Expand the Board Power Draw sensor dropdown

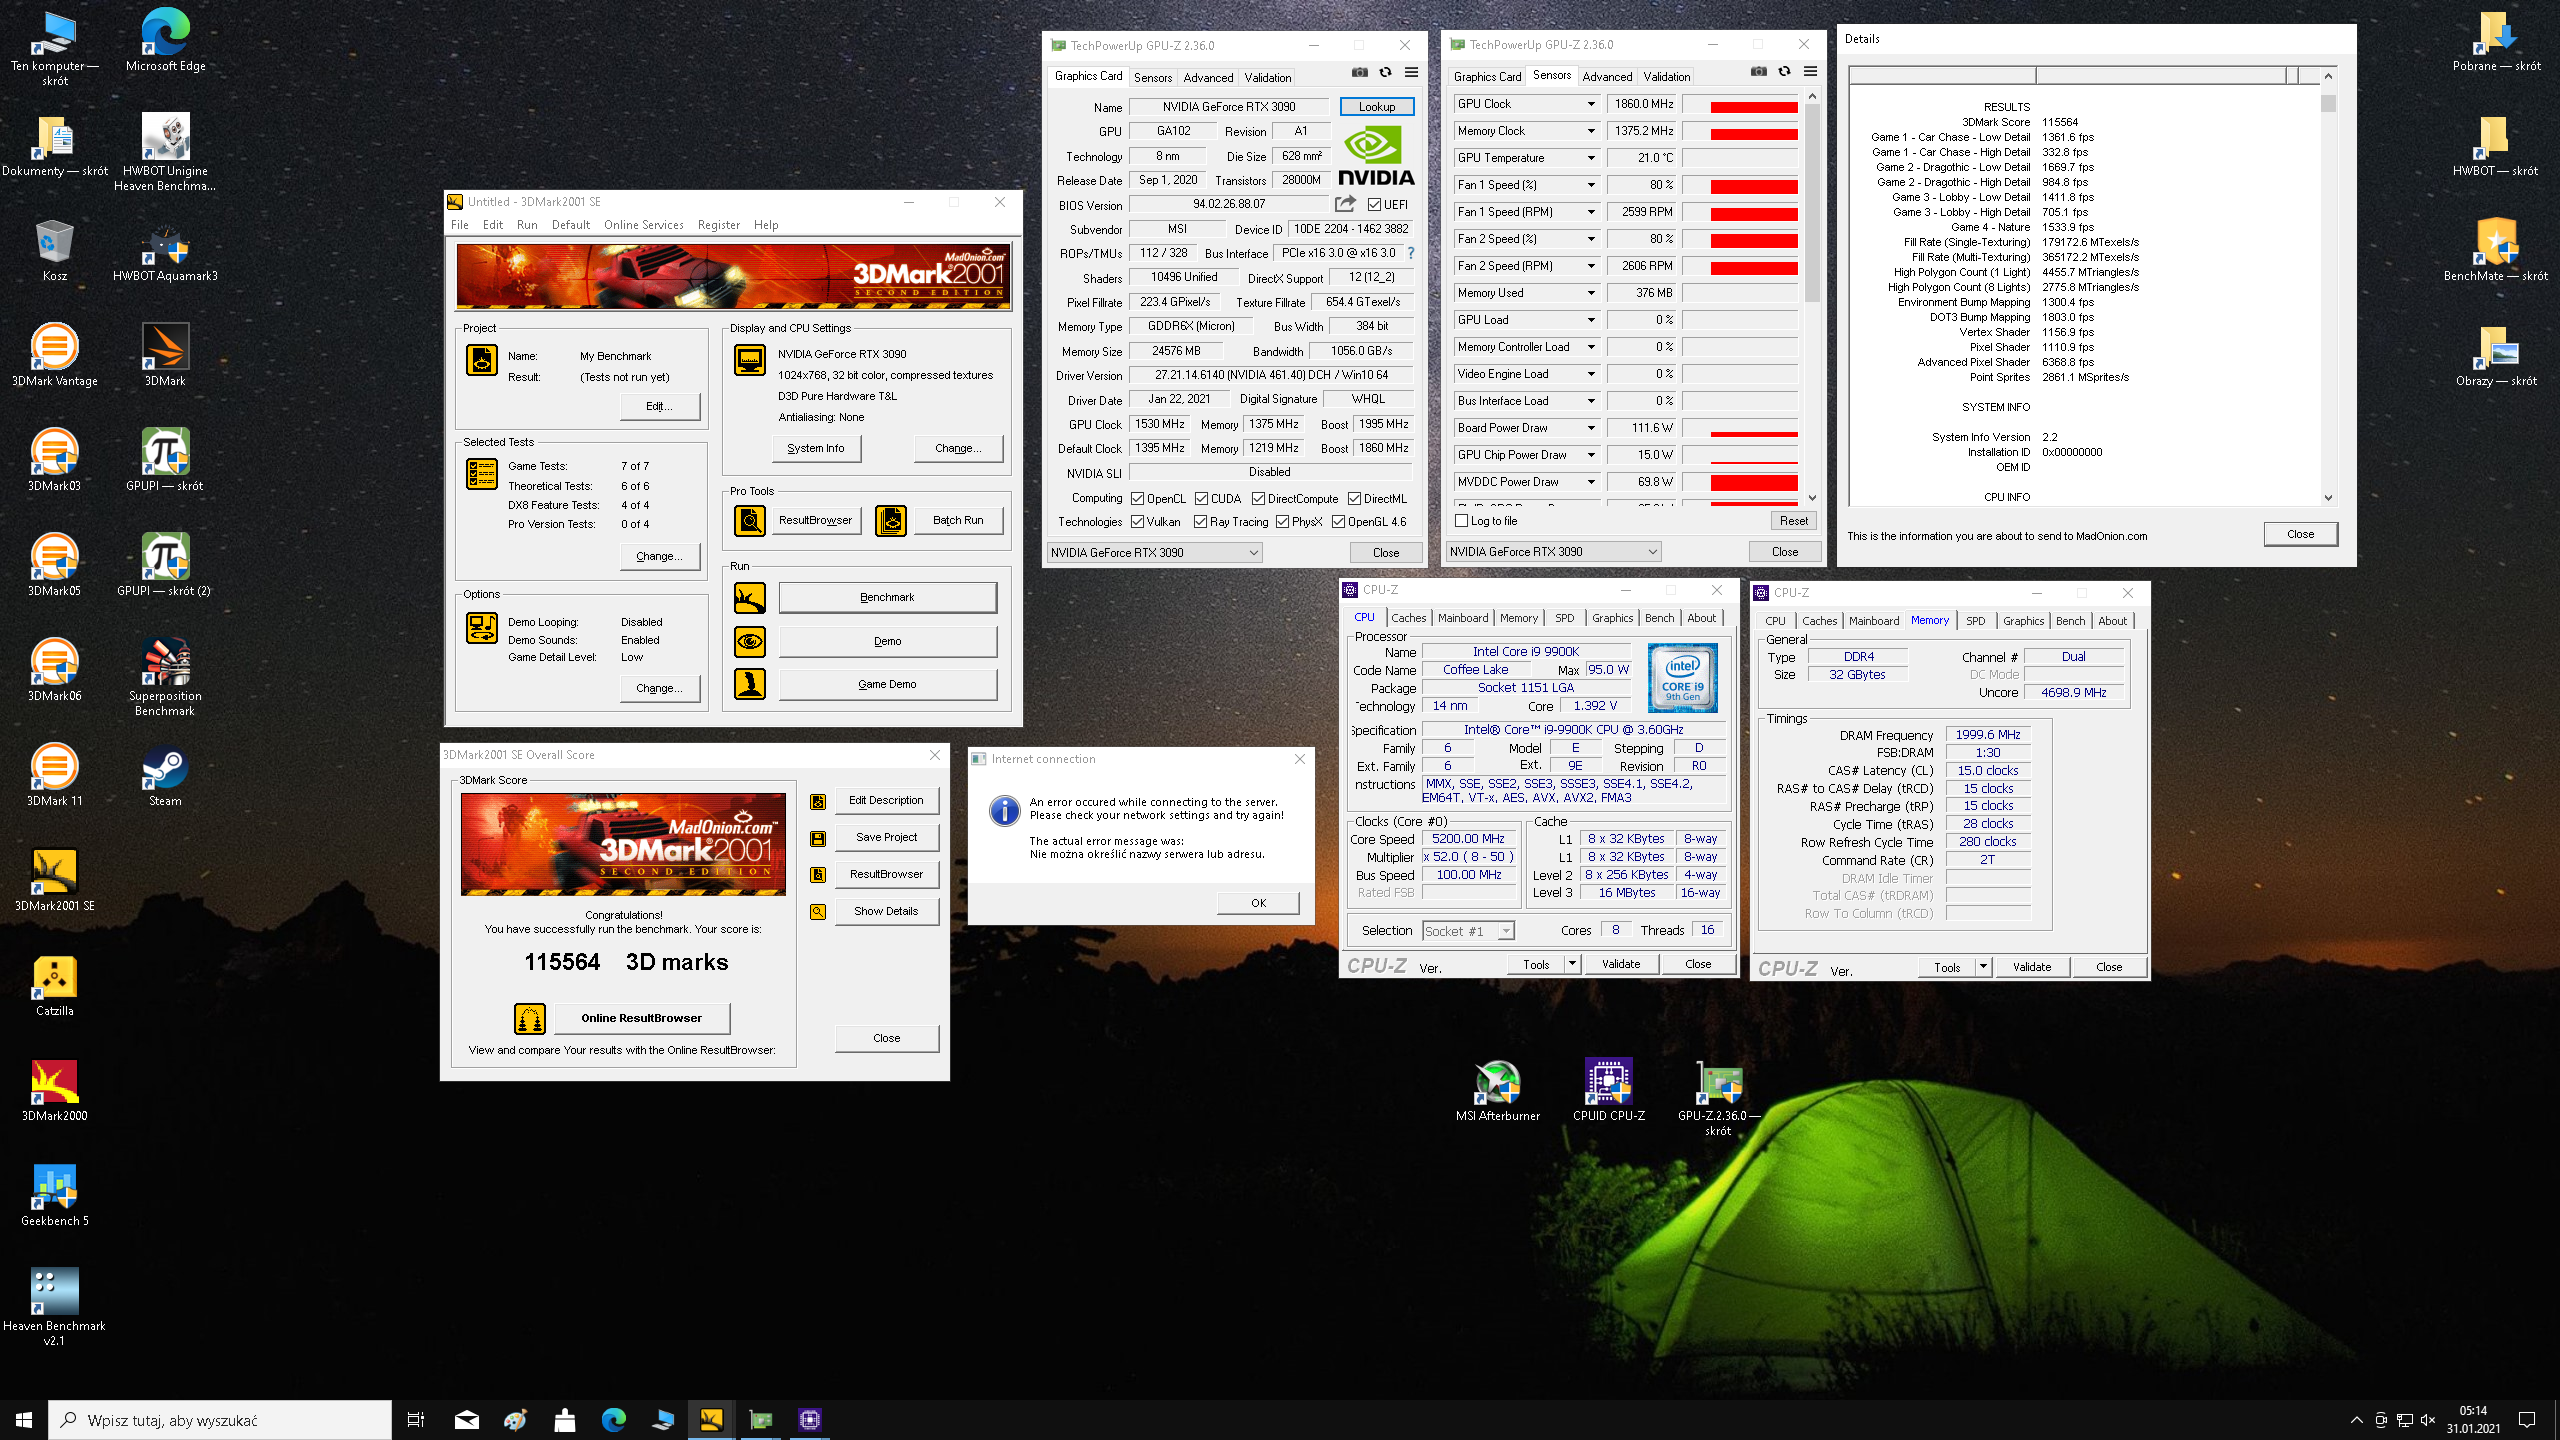pos(1591,428)
